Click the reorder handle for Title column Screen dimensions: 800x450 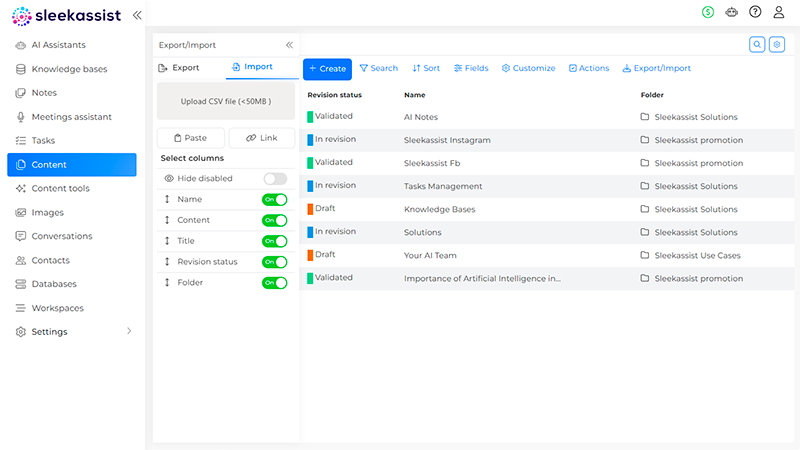click(167, 241)
